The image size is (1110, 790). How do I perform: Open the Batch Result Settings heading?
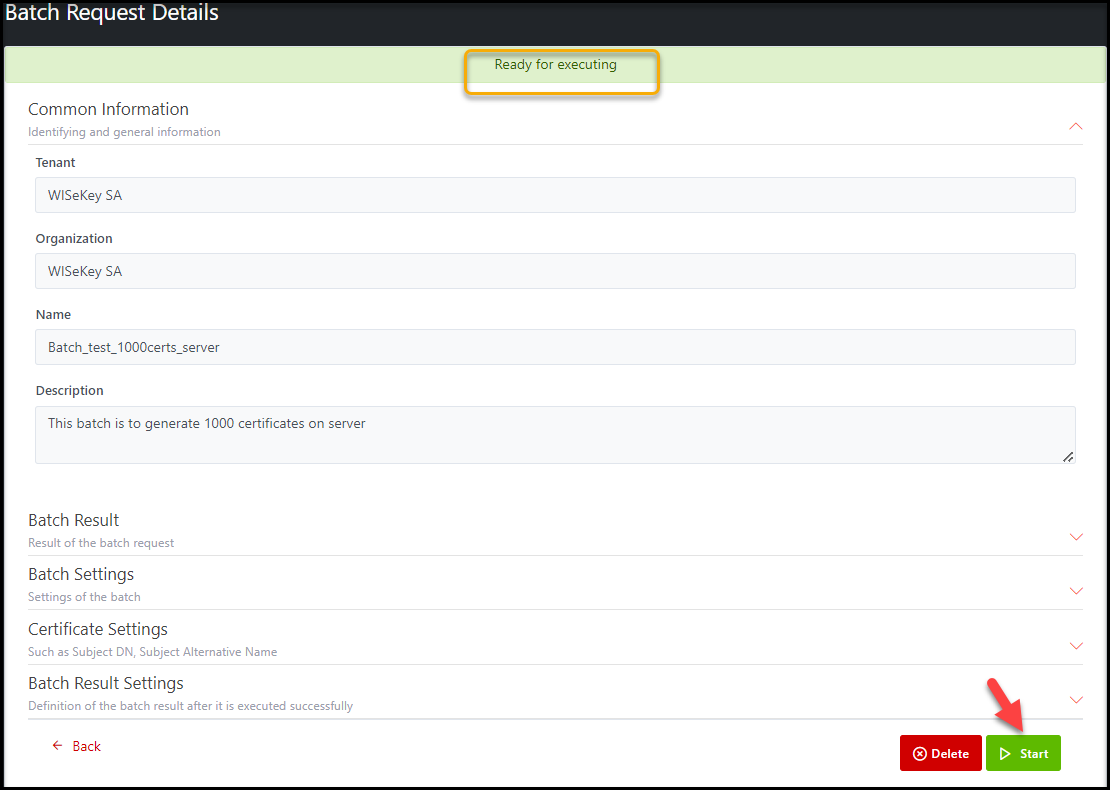point(106,684)
